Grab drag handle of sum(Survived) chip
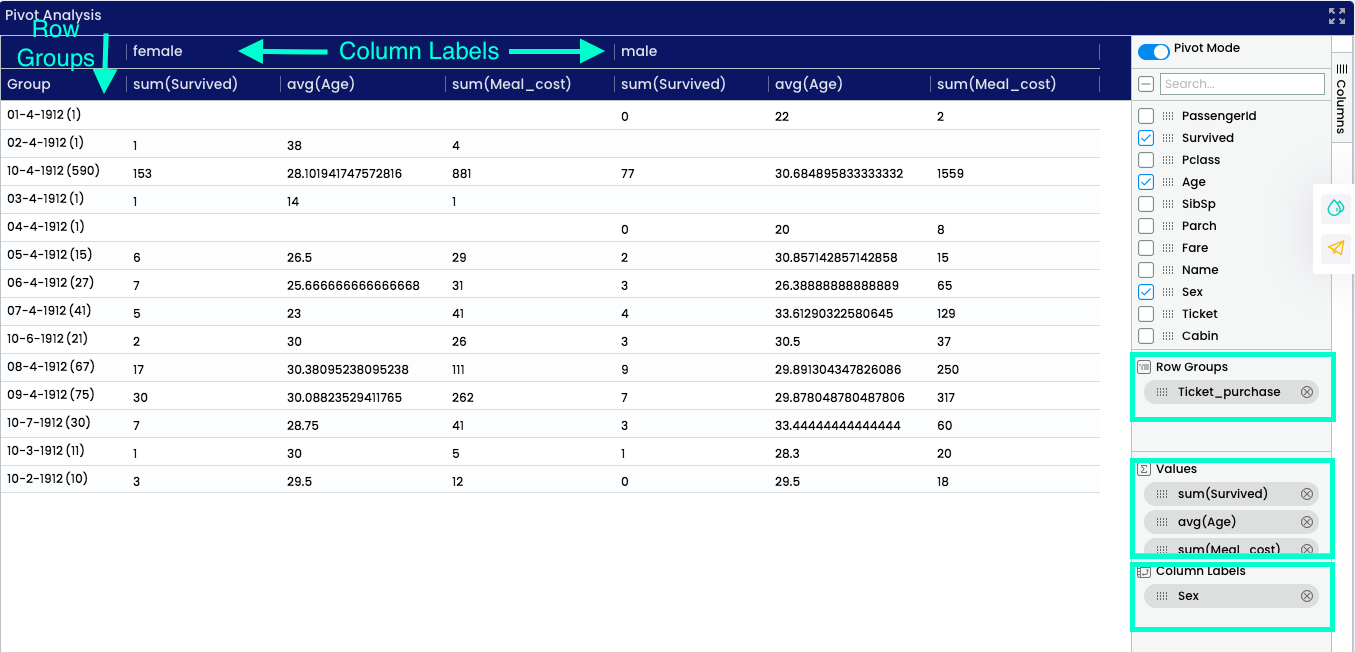This screenshot has height=652, width=1355. tap(1162, 494)
